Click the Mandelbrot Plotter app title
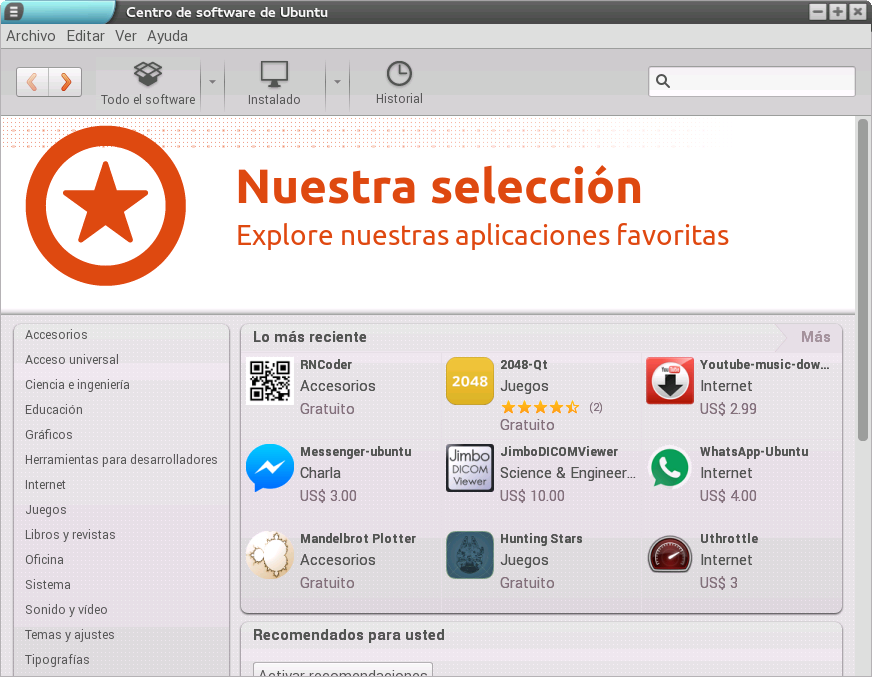Screen dimensions: 872x677 [358, 538]
